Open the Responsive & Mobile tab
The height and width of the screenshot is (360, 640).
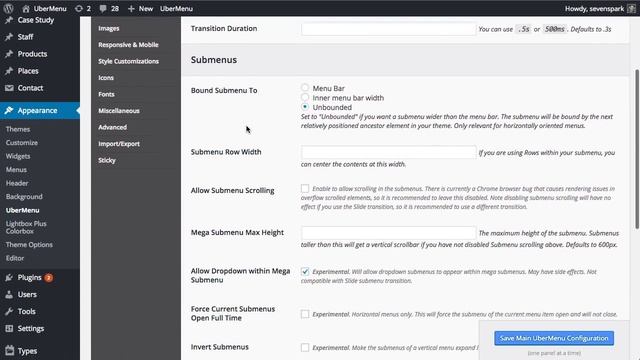pyautogui.click(x=128, y=45)
